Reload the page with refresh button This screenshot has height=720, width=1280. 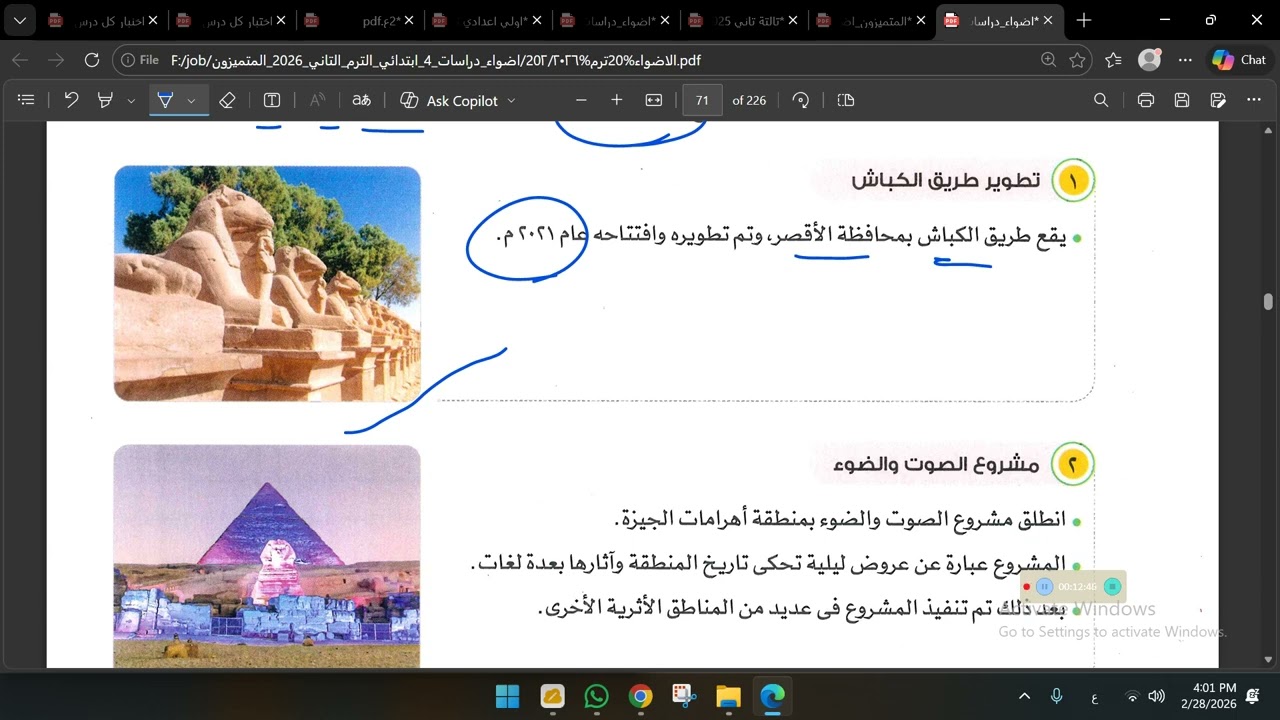92,60
